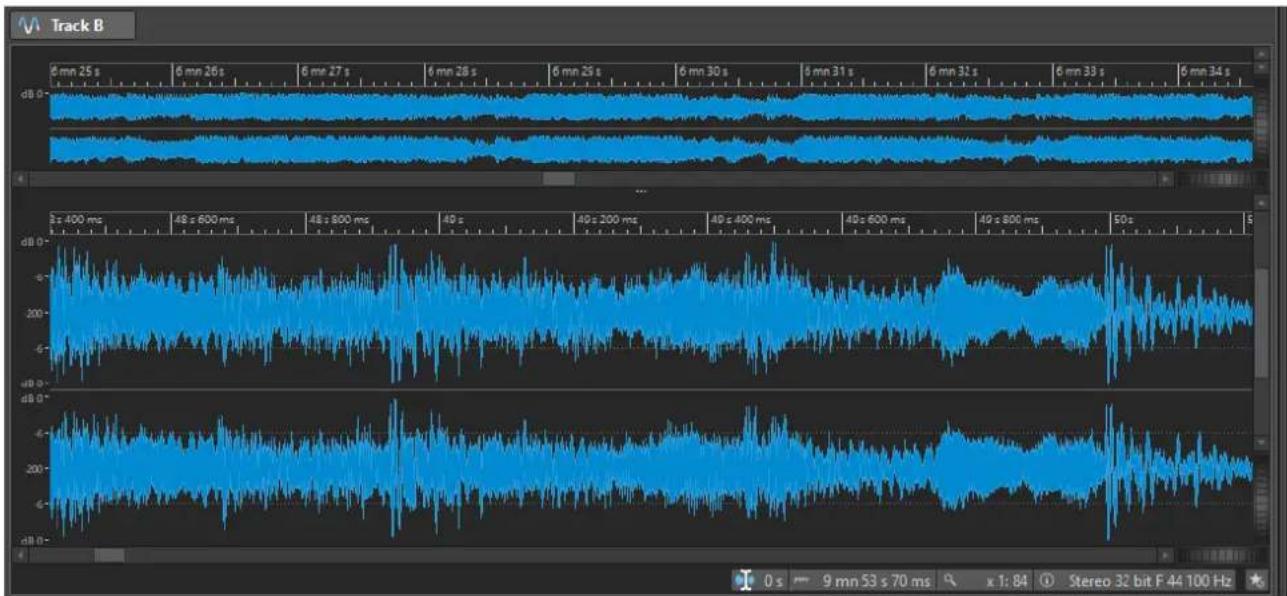1287x596 pixels.
Task: Select the Track B tab
Action: pos(71,25)
